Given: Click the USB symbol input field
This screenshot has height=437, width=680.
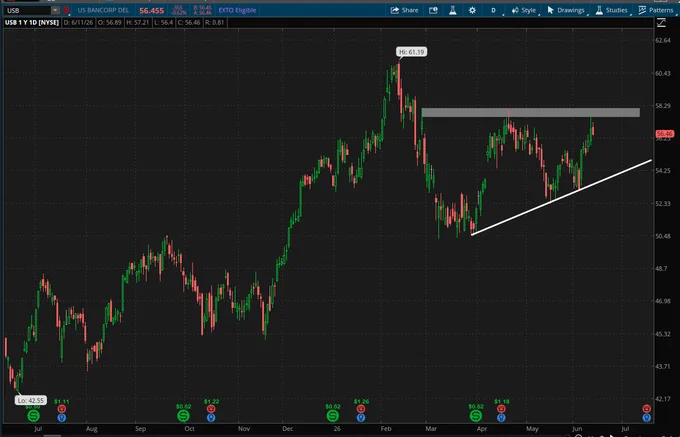Looking at the screenshot, I should [x=27, y=10].
